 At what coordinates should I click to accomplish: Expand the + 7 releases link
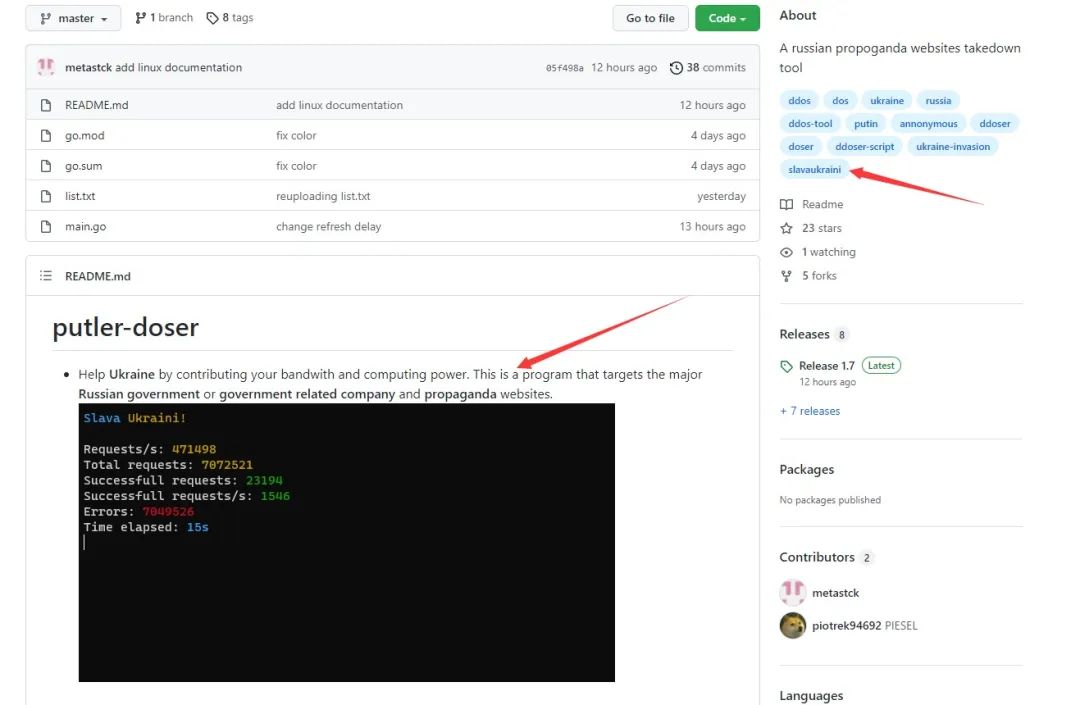(809, 411)
